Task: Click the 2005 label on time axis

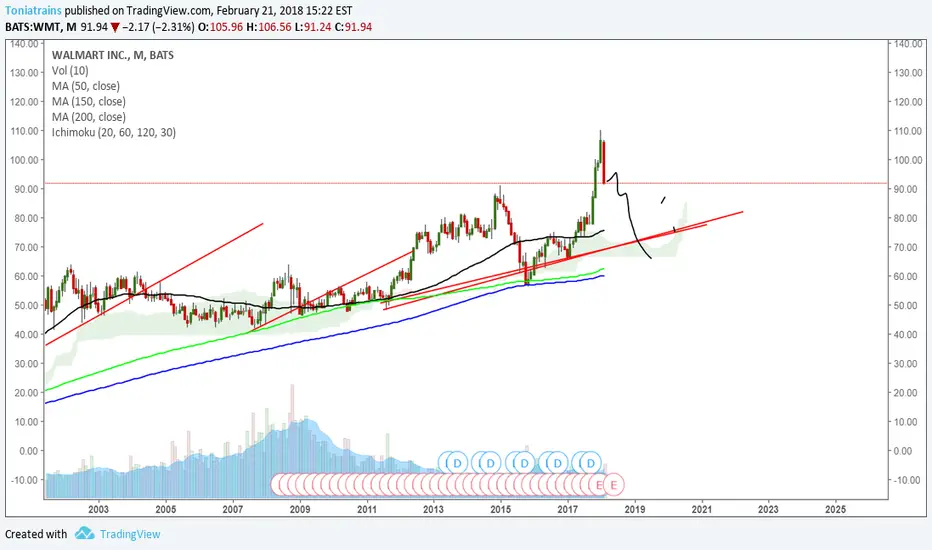Action: pos(166,509)
